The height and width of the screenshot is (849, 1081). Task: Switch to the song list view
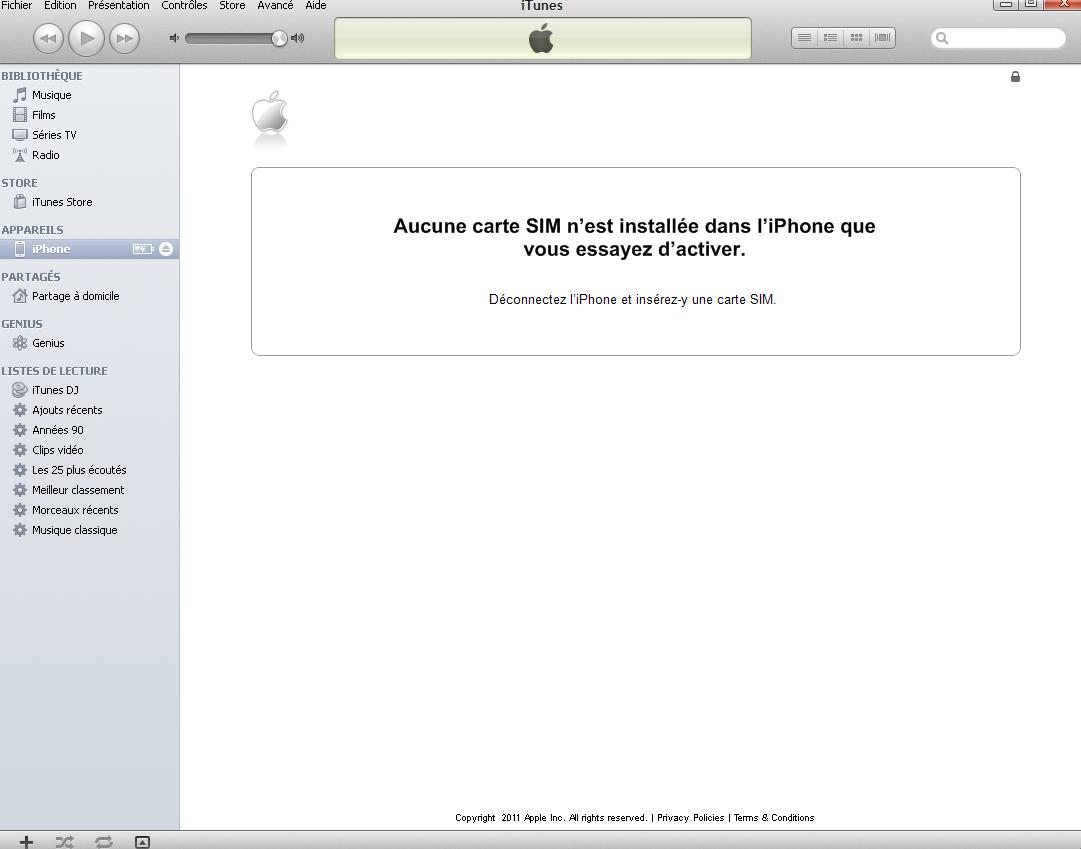point(804,38)
